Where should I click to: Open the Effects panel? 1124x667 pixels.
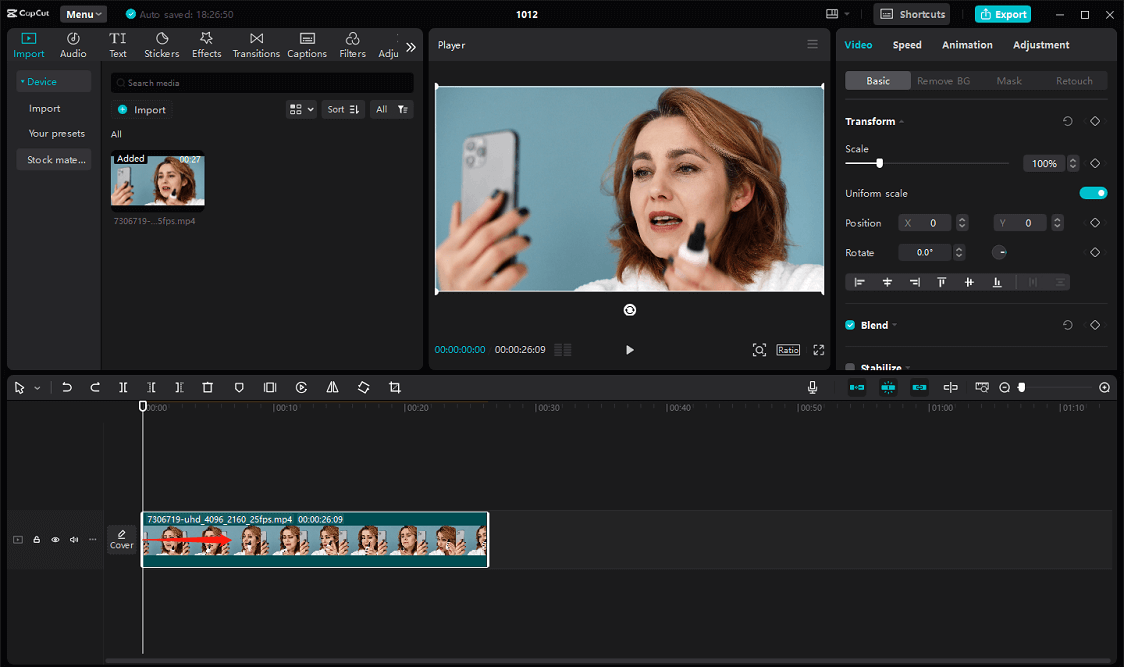pos(206,45)
